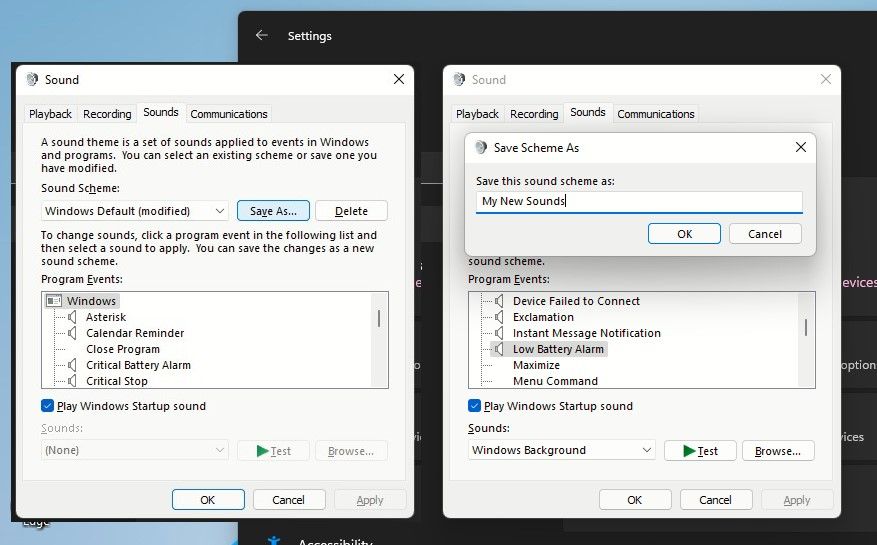The image size is (877, 545).
Task: Cancel the Save Scheme As dialog
Action: click(765, 234)
